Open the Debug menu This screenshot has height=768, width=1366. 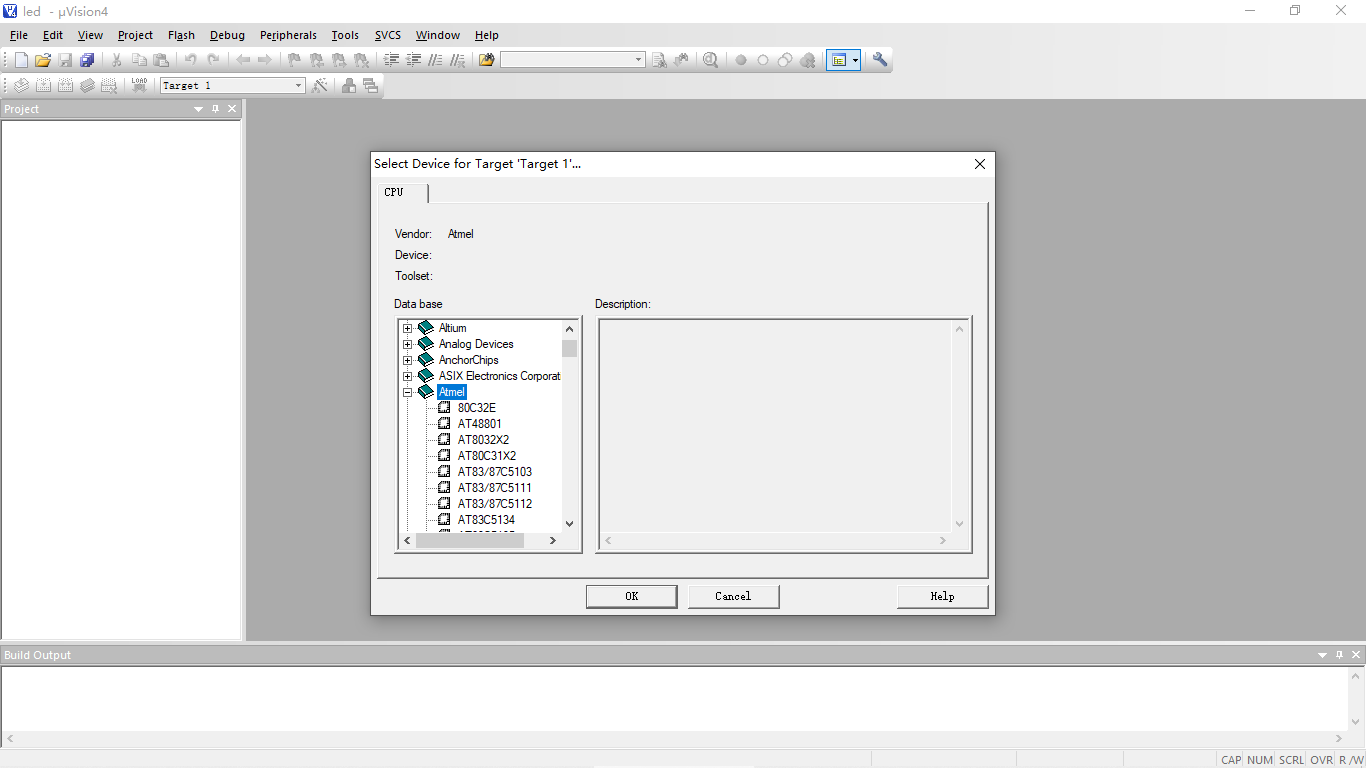[x=227, y=35]
